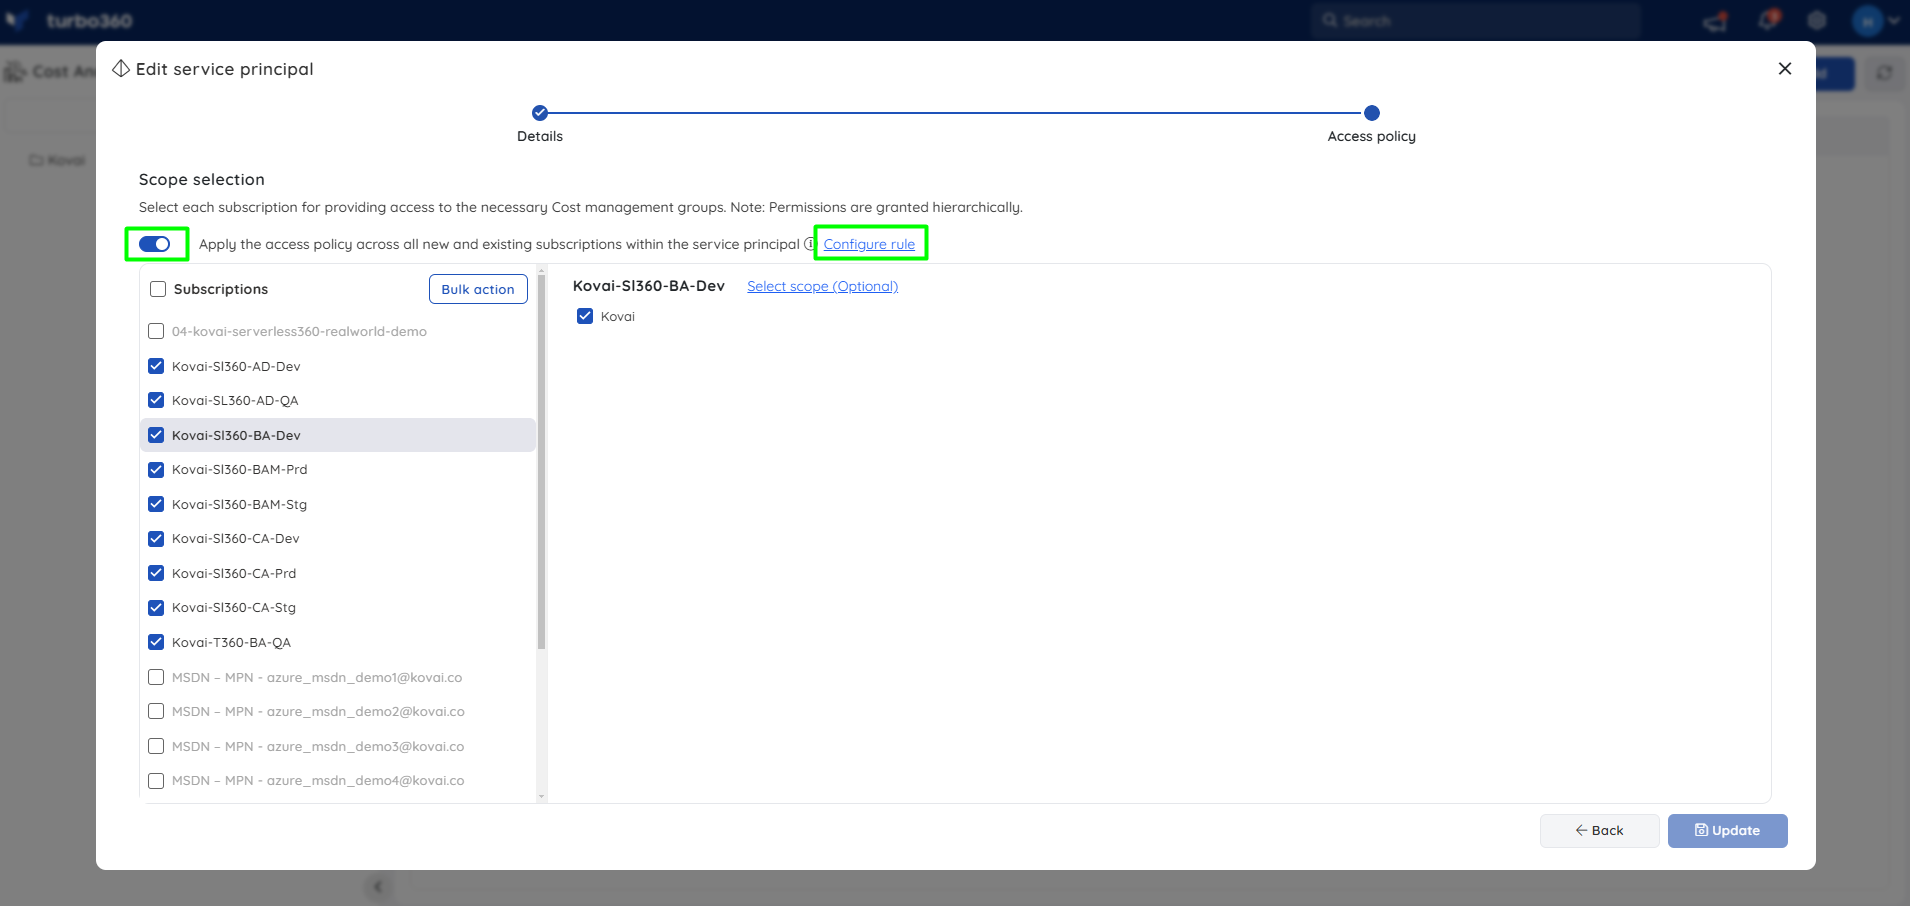Uncheck Kovai-T360-BA-QA subscription
1910x906 pixels.
click(x=156, y=642)
